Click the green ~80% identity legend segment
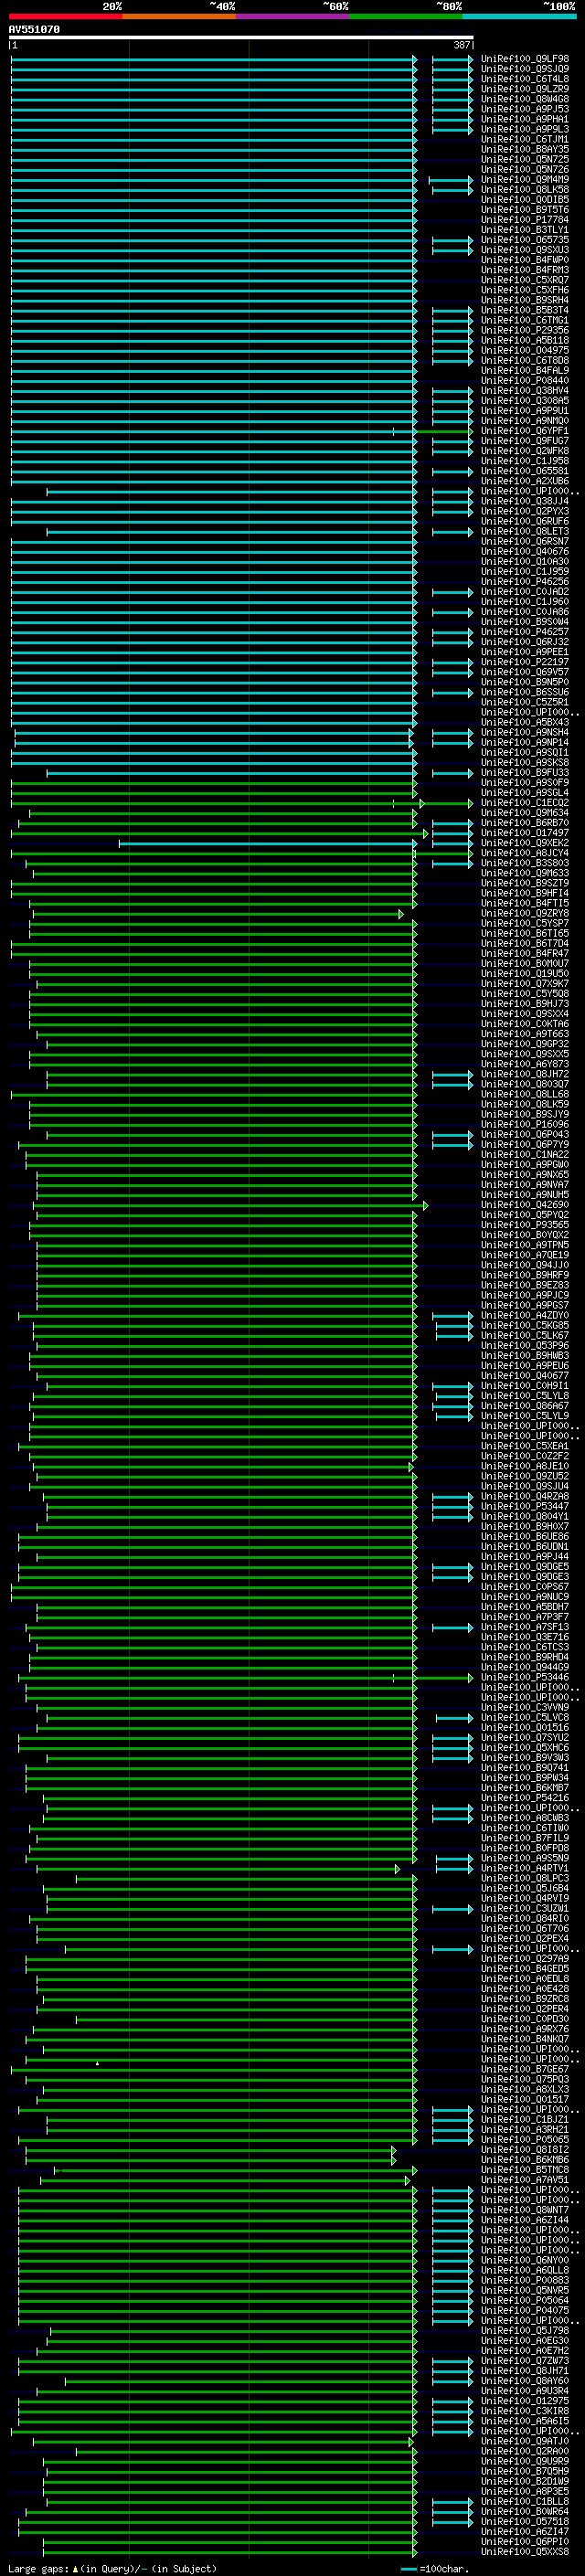Screen dimensions: 585x2576 [406, 16]
